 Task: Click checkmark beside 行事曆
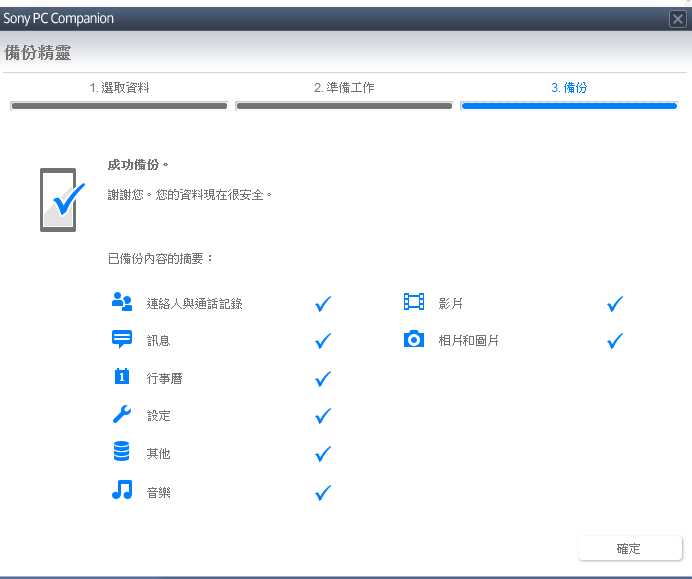click(x=323, y=379)
